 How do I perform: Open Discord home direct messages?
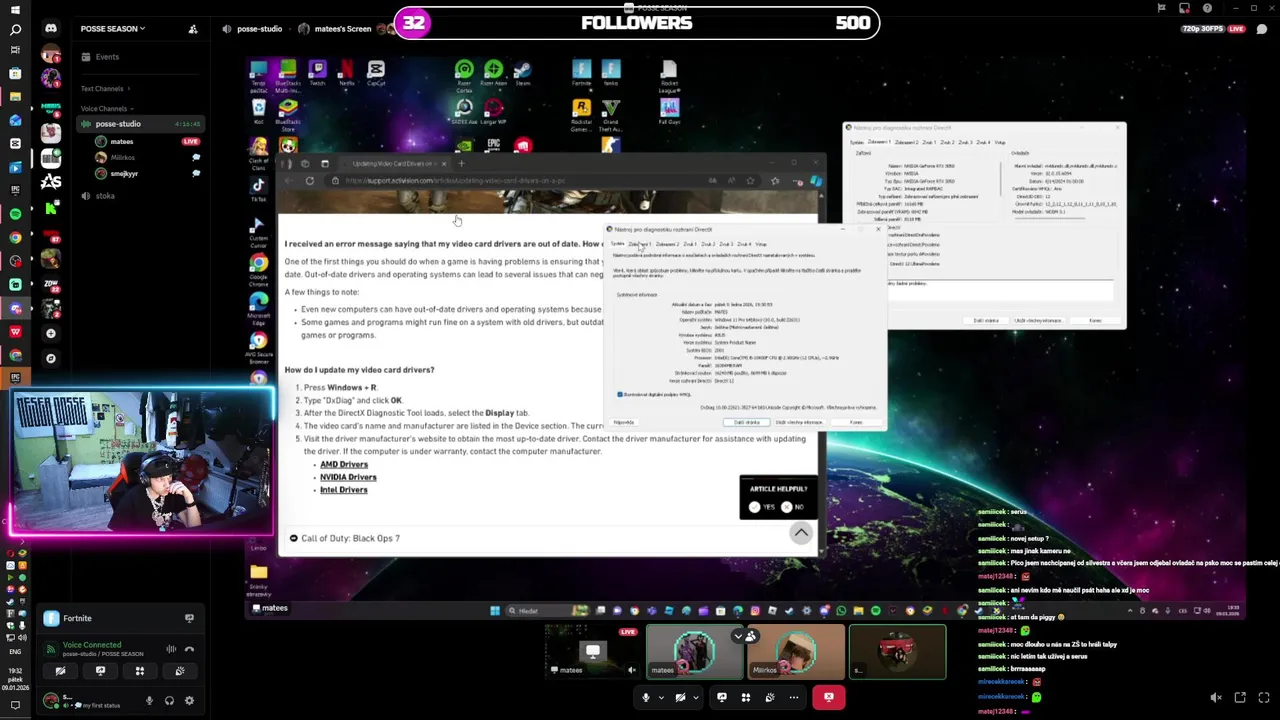click(51, 28)
